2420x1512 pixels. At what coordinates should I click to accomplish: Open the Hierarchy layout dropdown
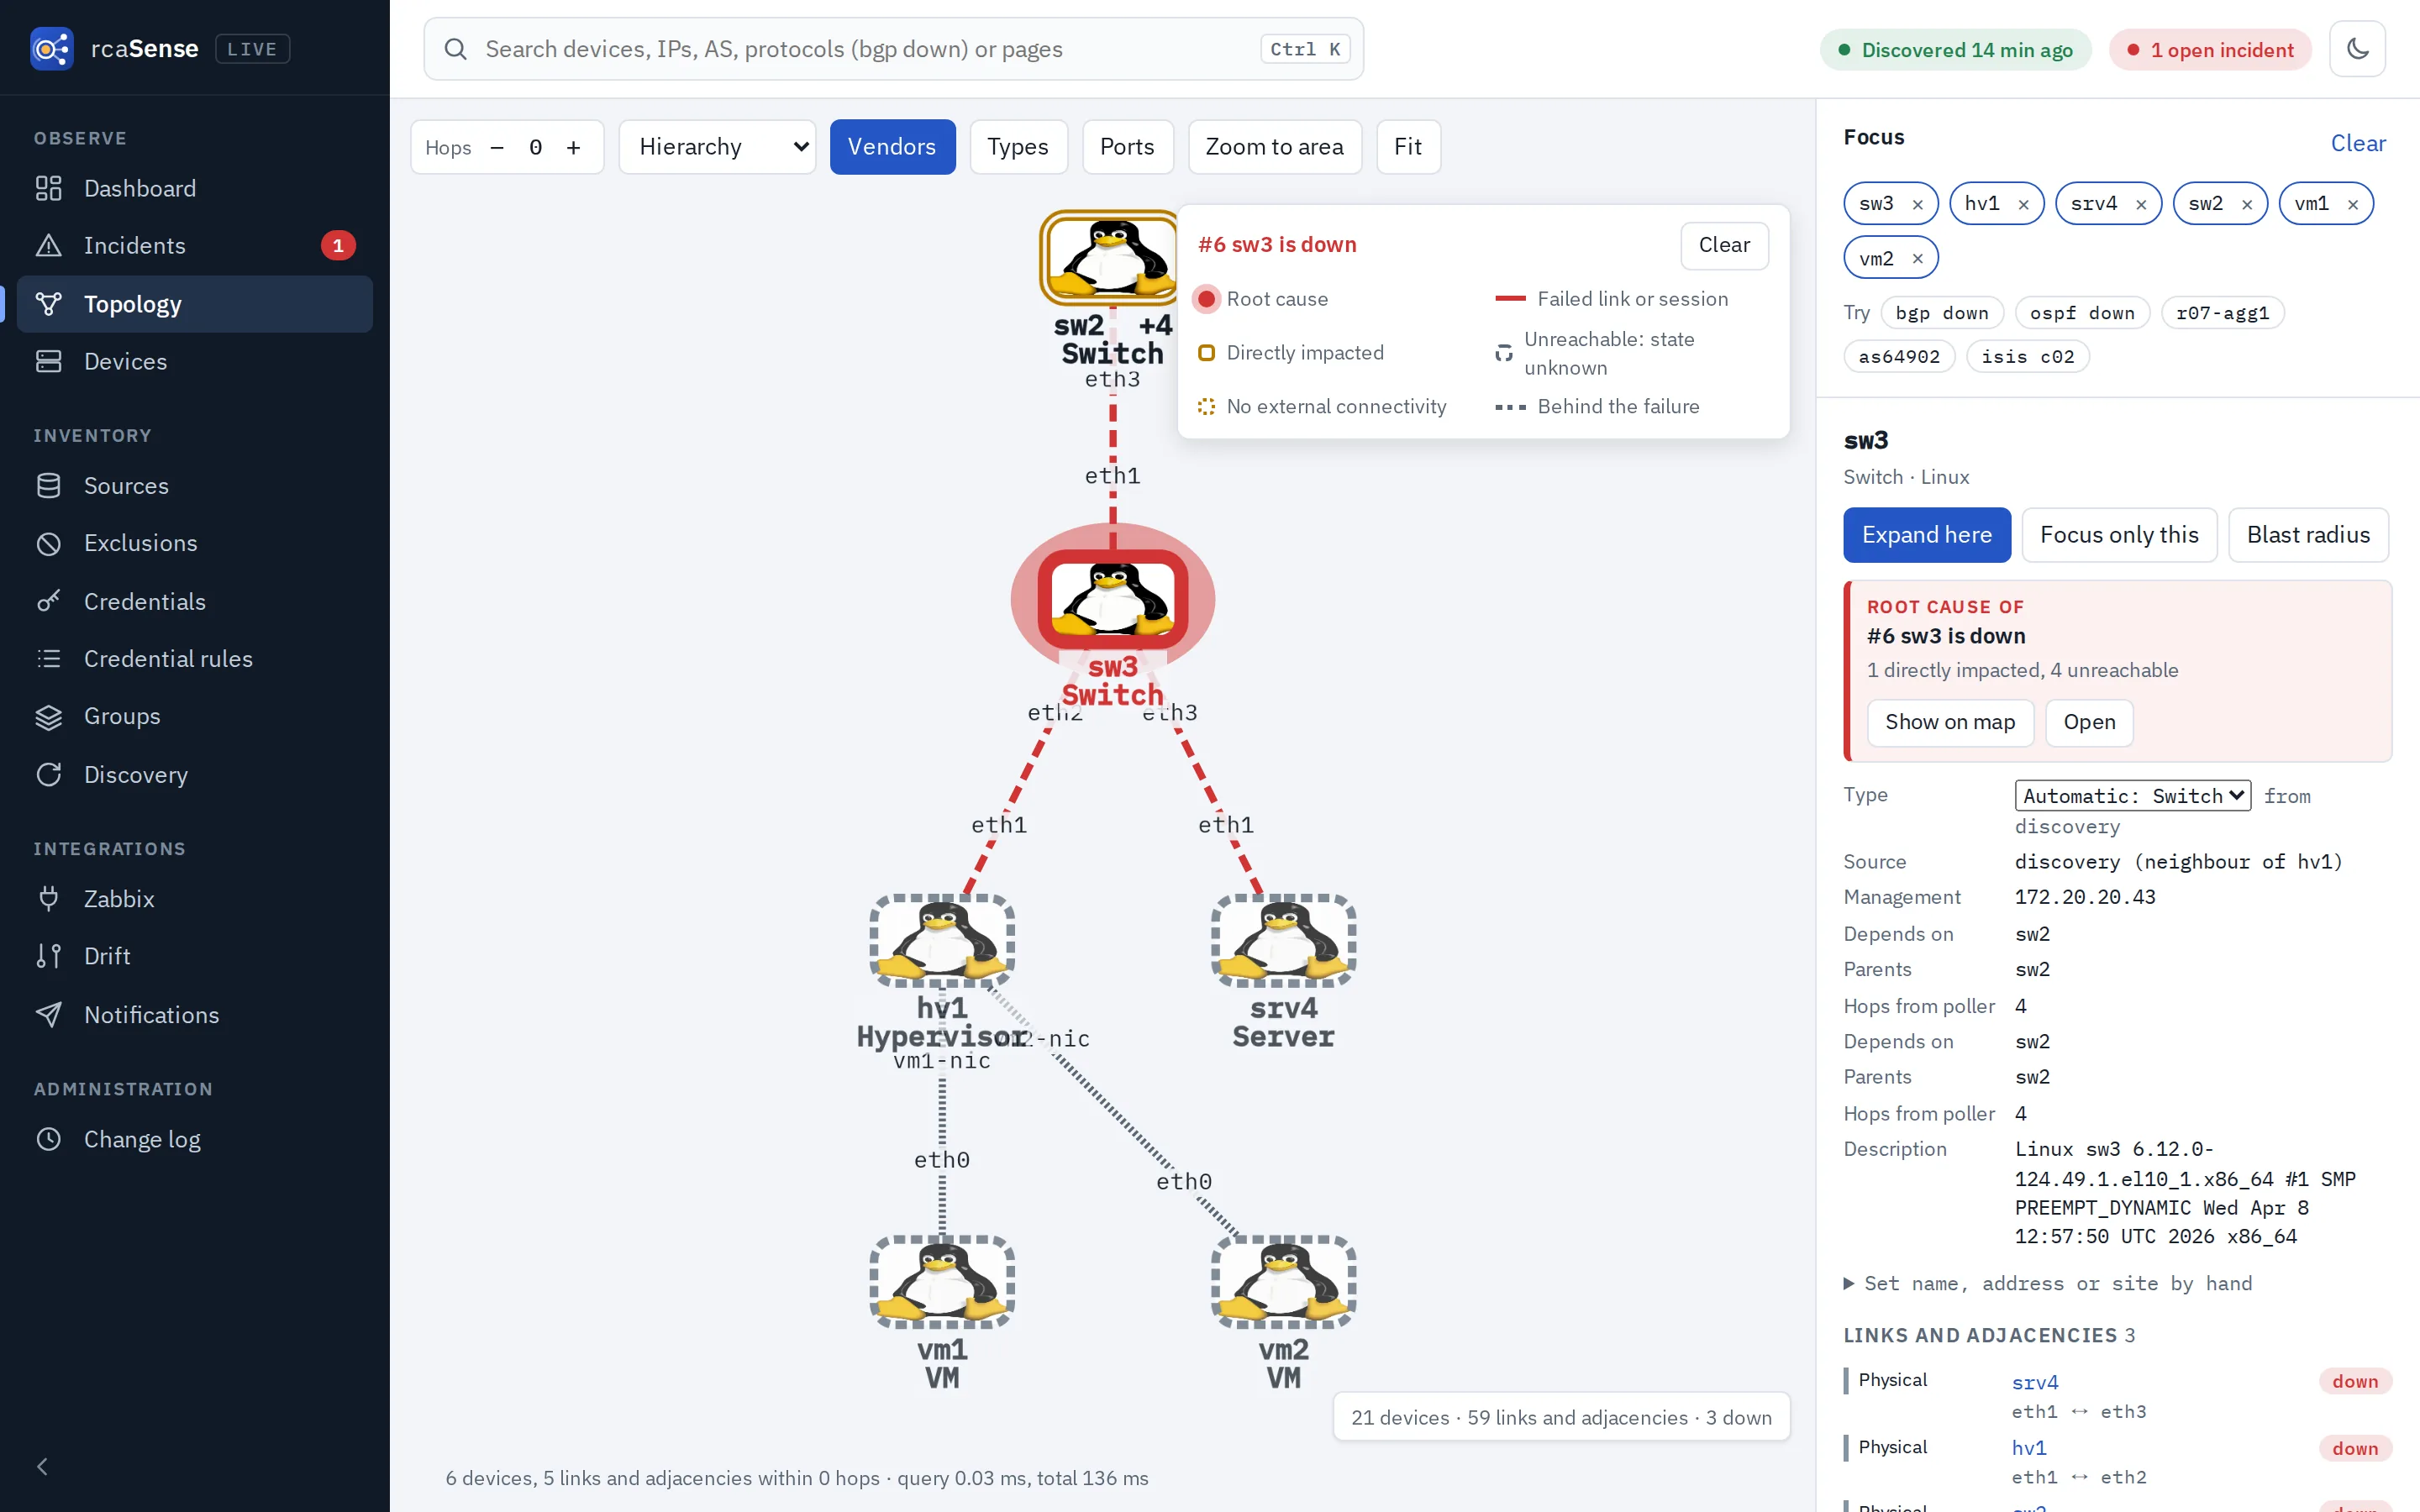(x=718, y=147)
